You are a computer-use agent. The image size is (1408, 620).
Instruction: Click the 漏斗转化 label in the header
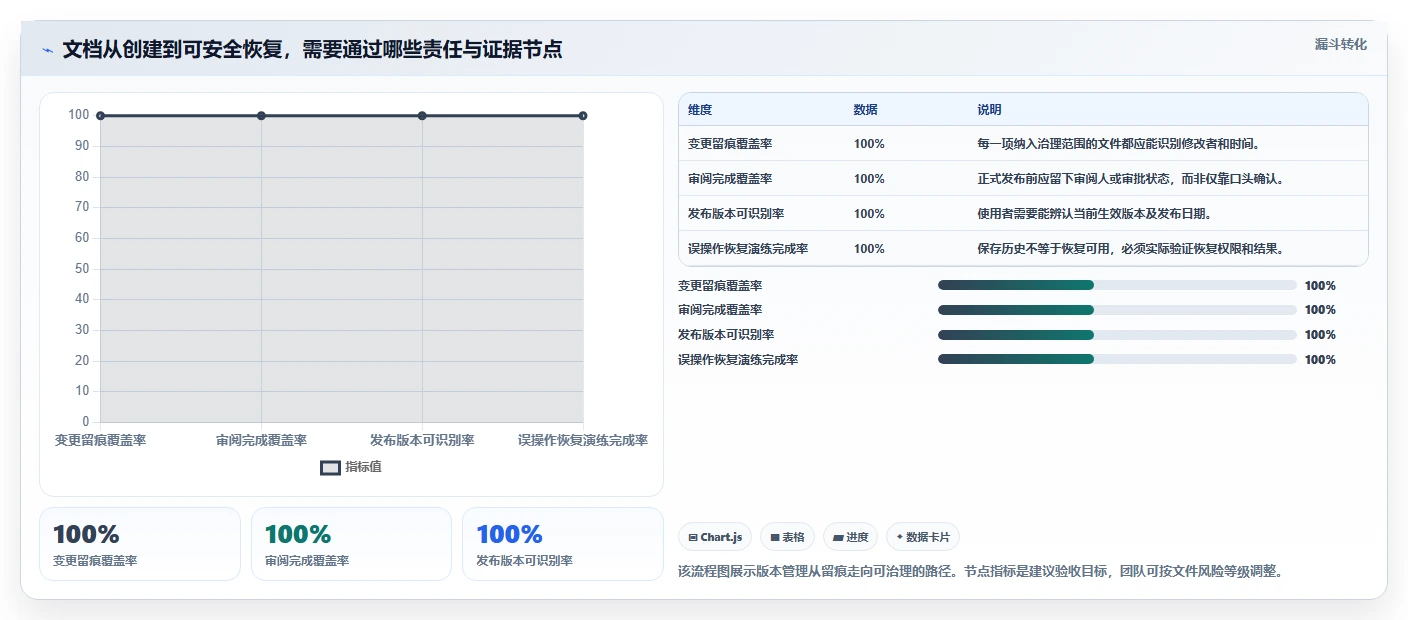[x=1340, y=44]
